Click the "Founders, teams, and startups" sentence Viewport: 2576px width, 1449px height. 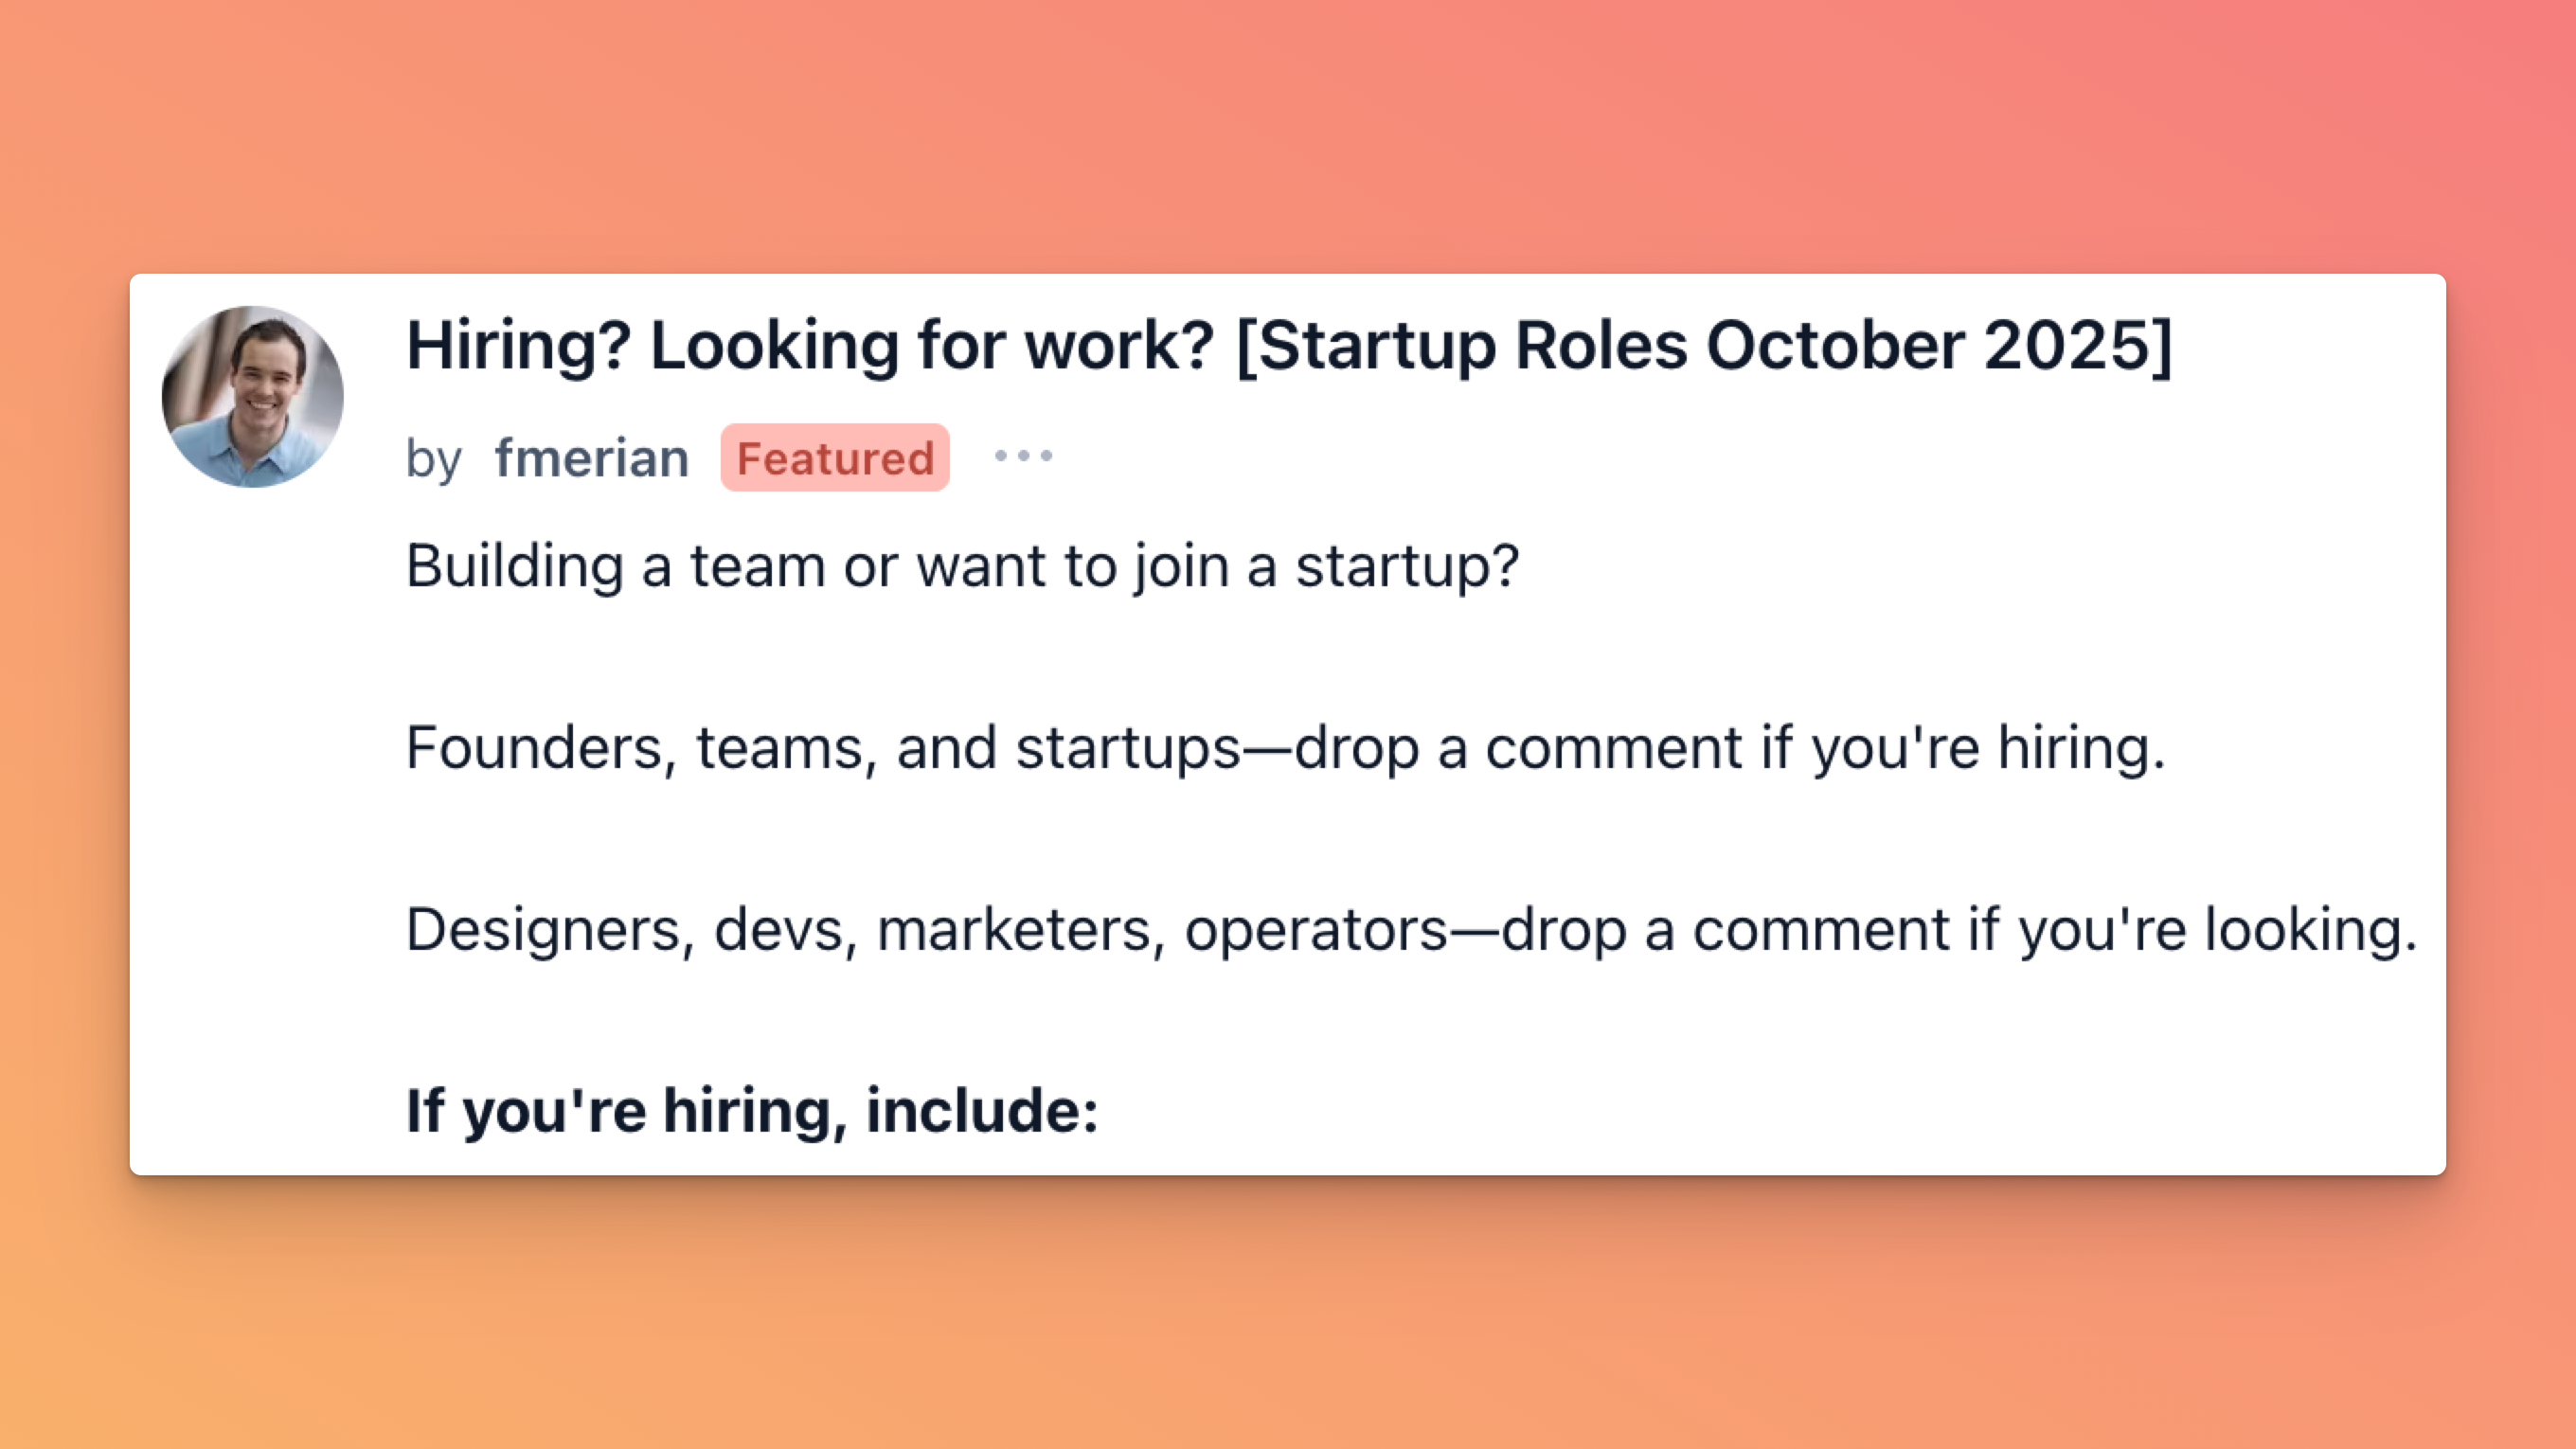tap(822, 748)
